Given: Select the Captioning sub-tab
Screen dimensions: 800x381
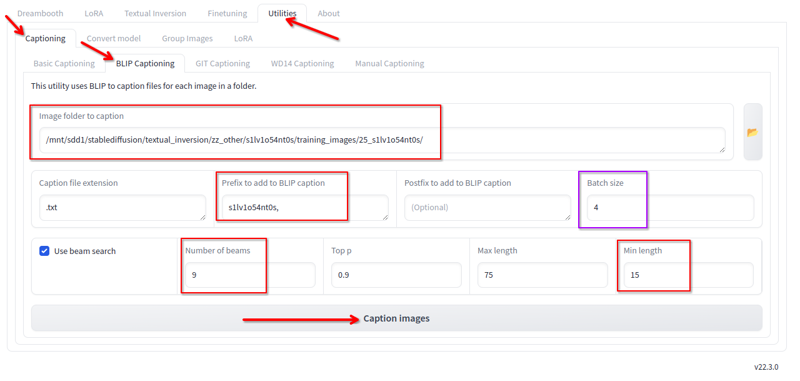Looking at the screenshot, I should pos(45,38).
